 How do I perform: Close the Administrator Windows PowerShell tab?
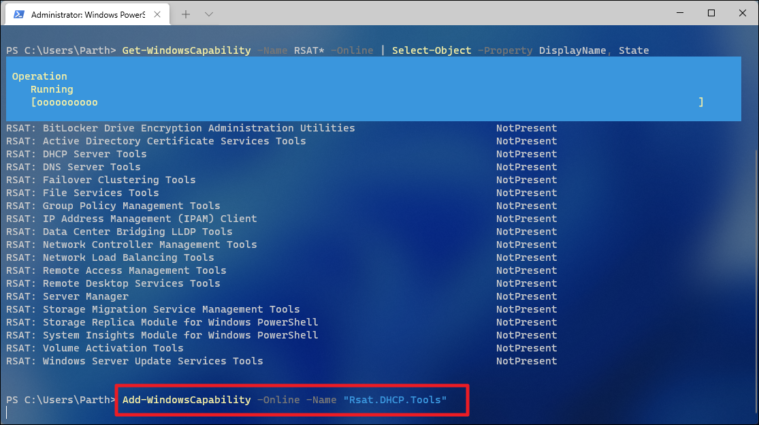point(157,15)
